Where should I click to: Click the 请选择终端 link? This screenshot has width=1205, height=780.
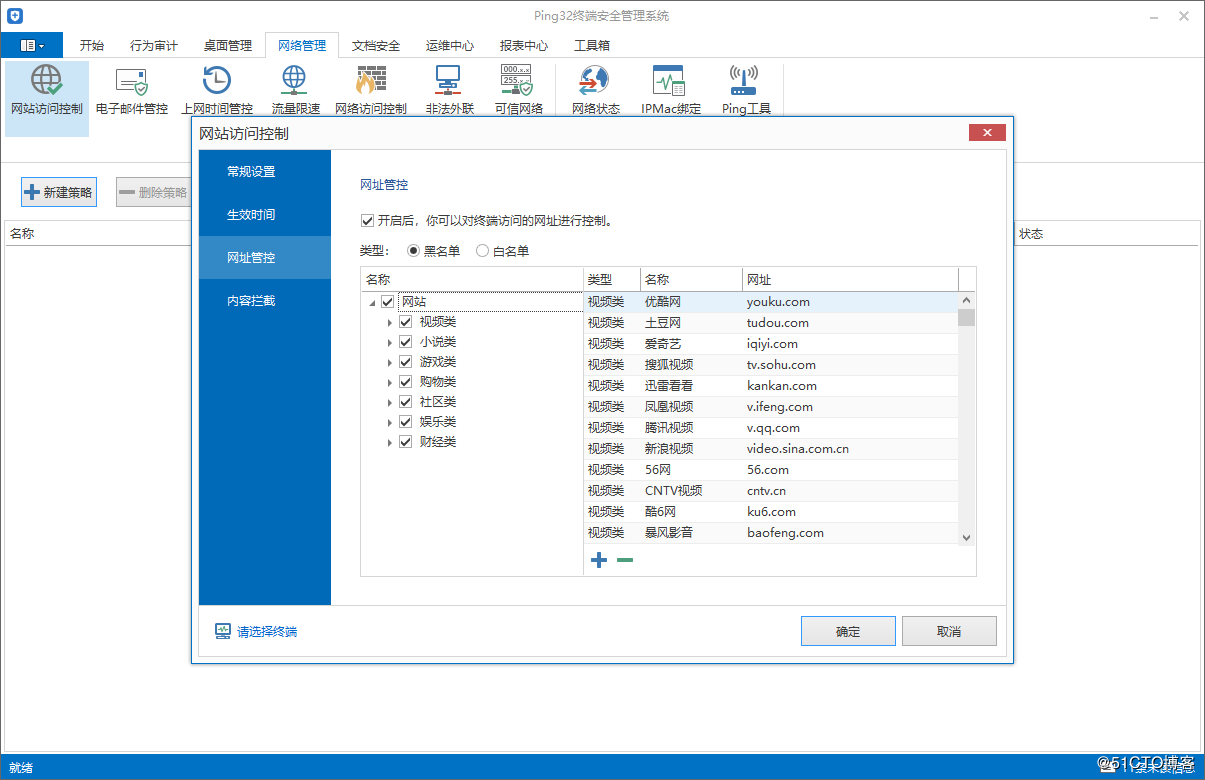tap(267, 632)
